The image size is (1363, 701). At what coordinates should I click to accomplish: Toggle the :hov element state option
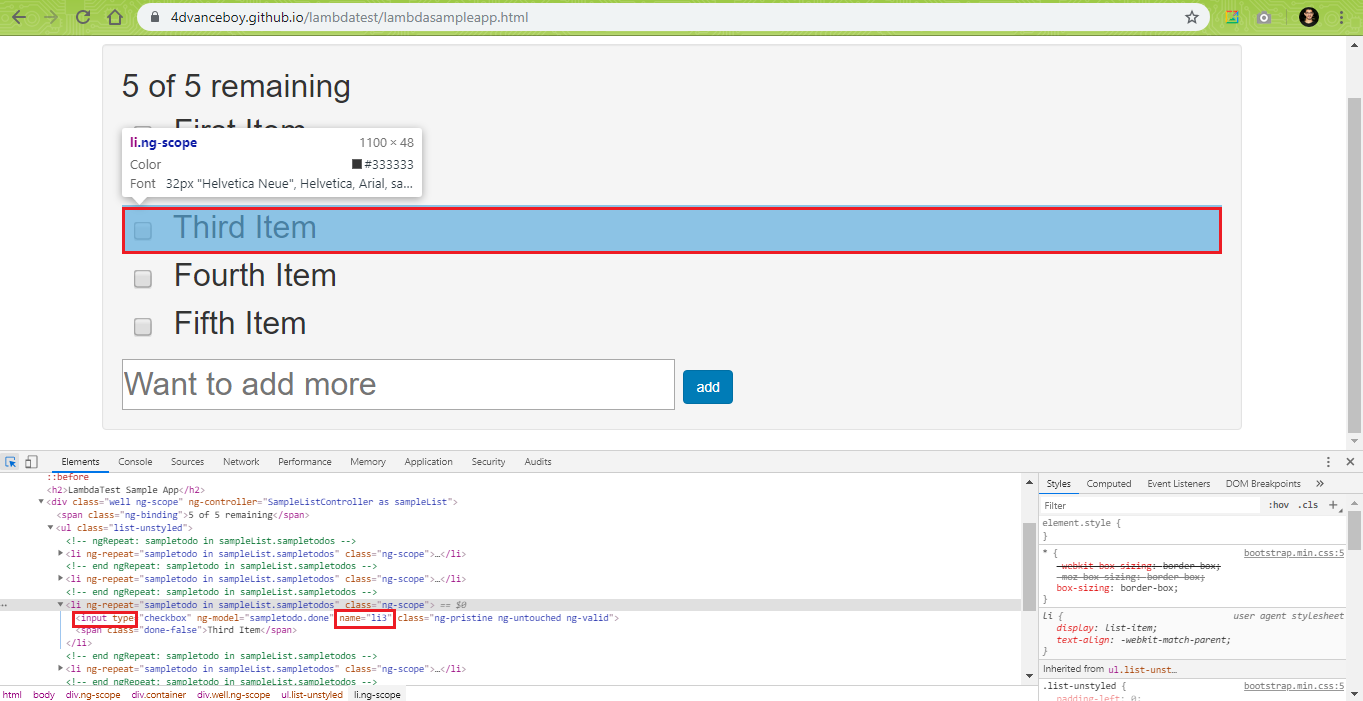point(1279,505)
